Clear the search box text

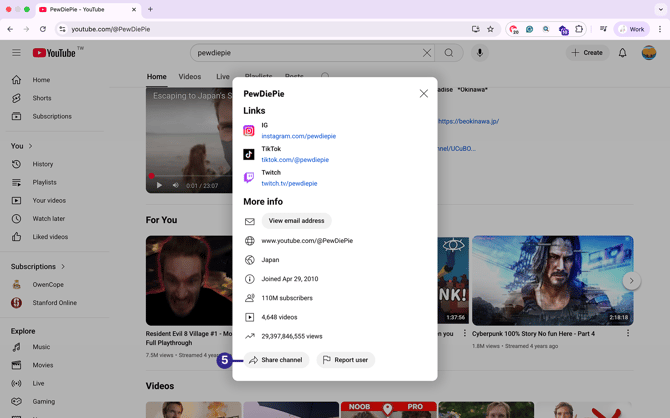[x=427, y=53]
